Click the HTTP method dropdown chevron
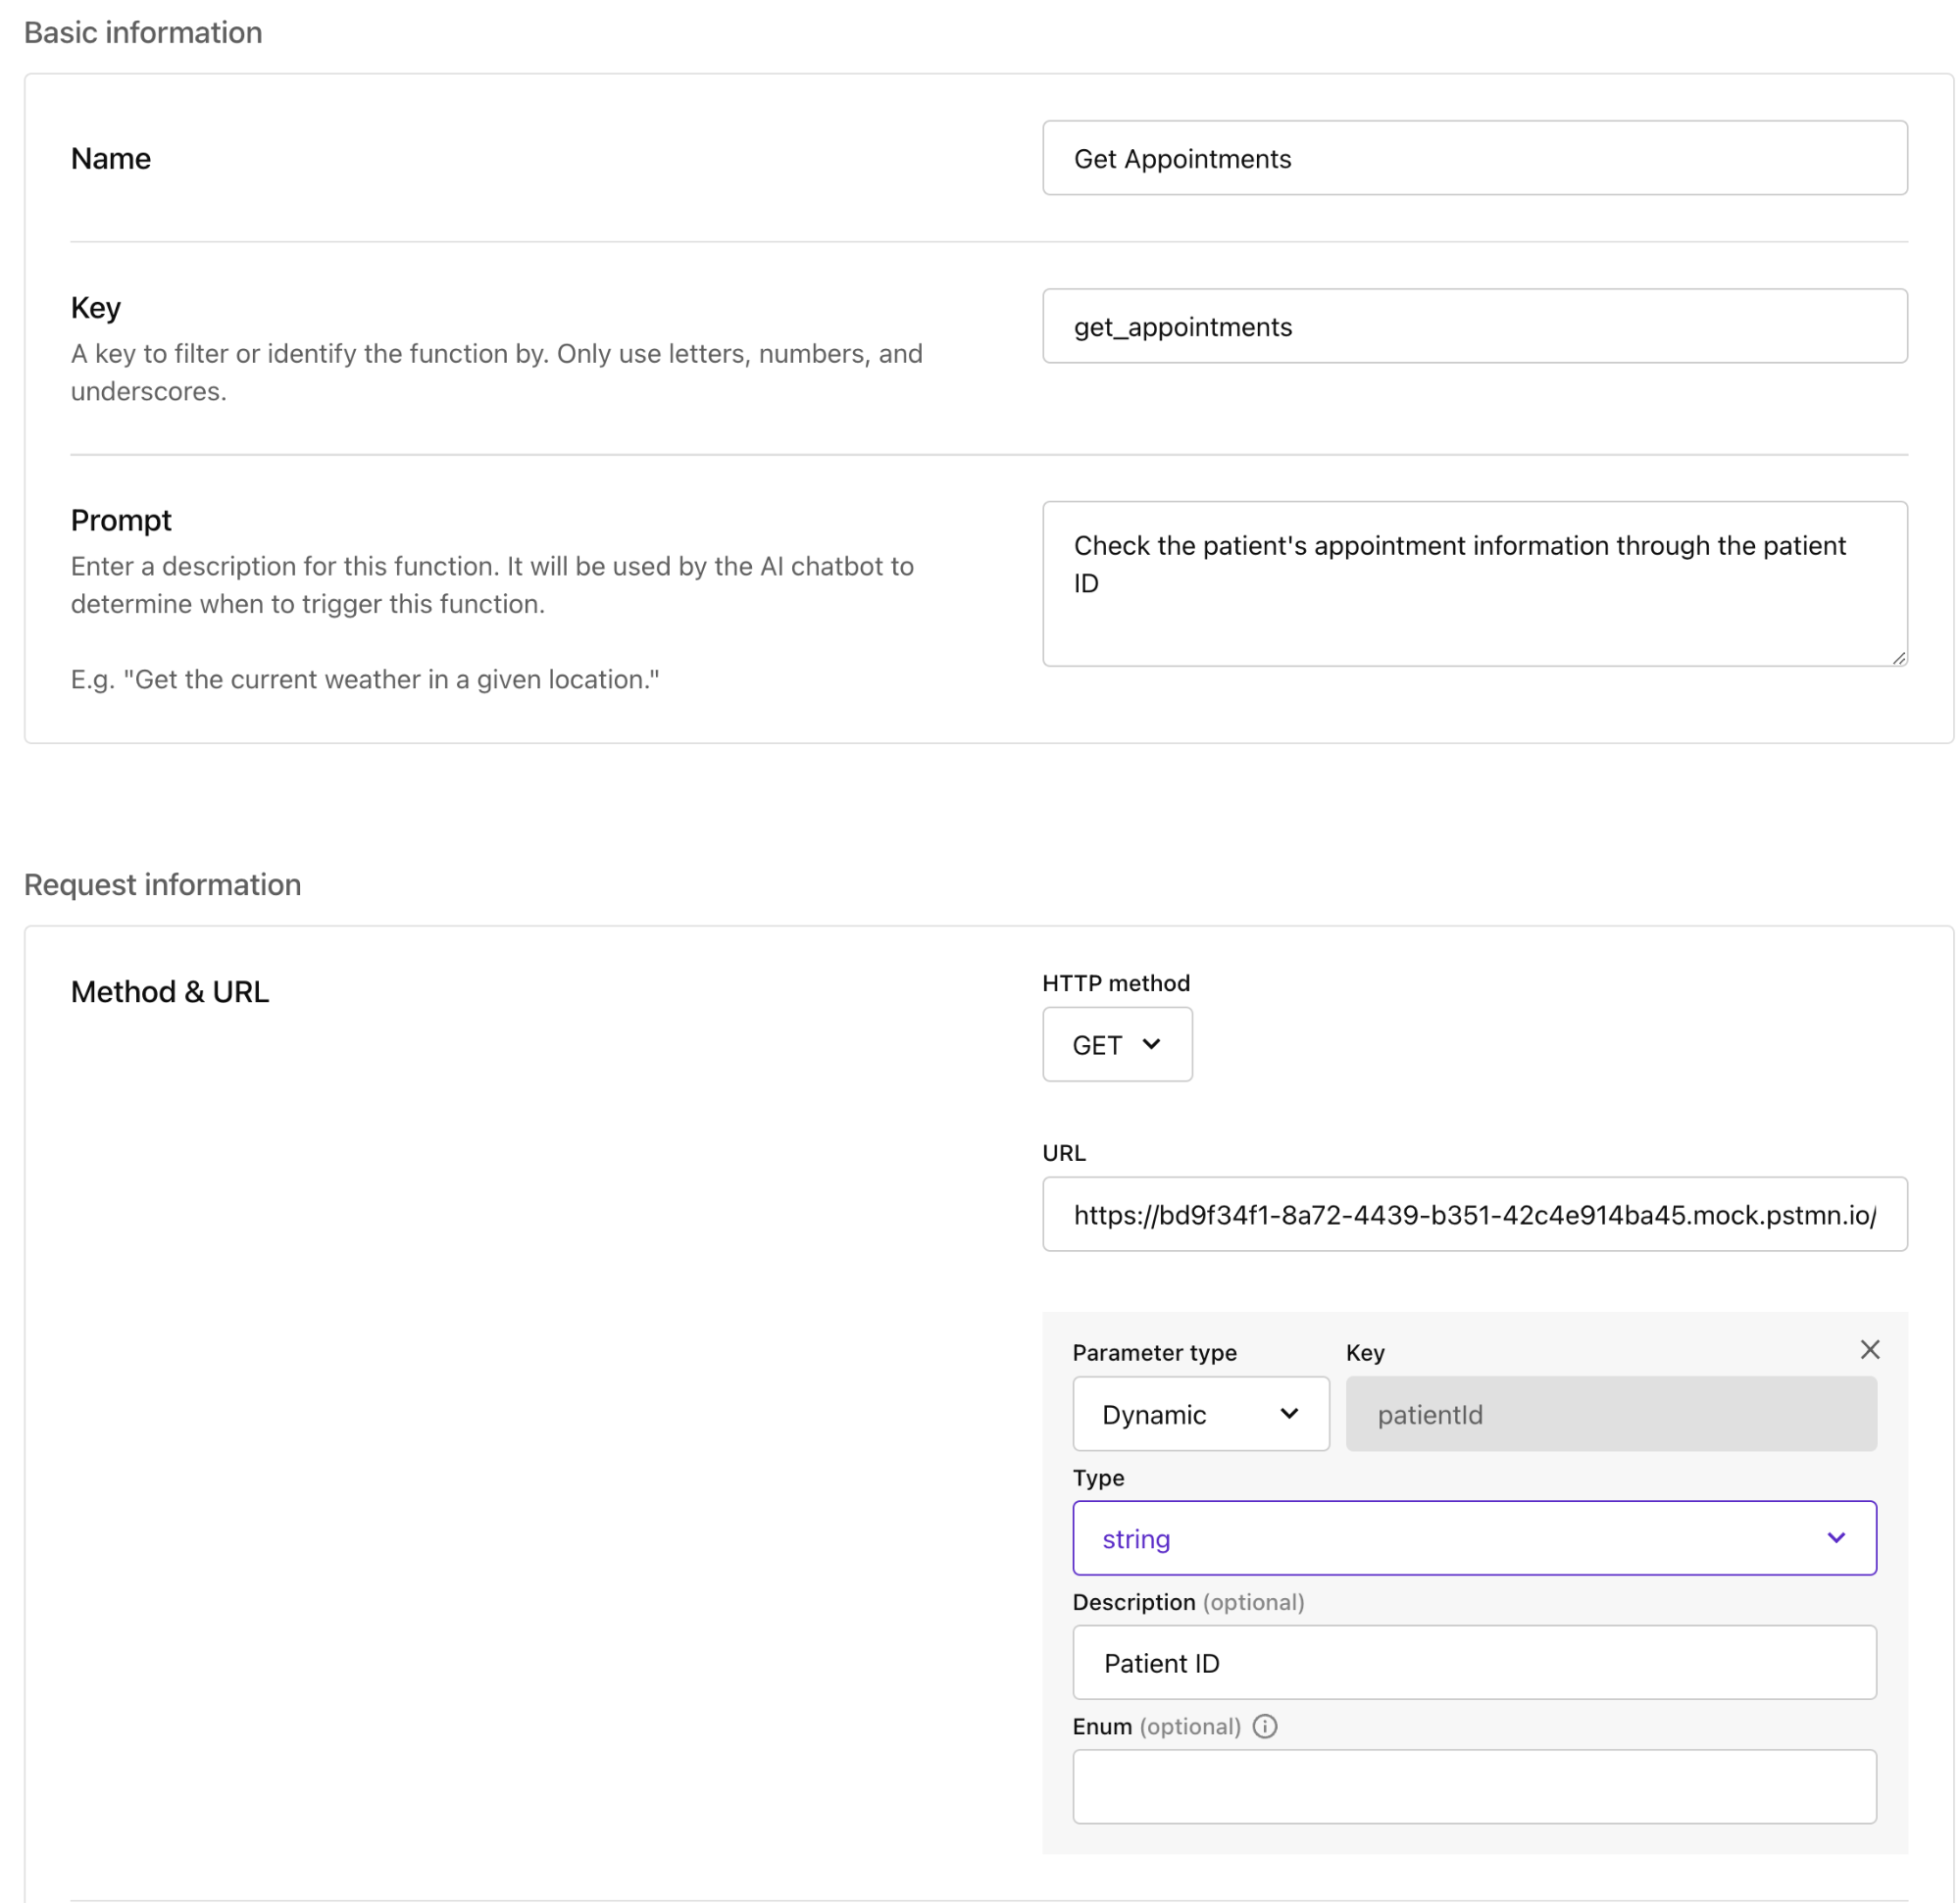 [x=1152, y=1044]
